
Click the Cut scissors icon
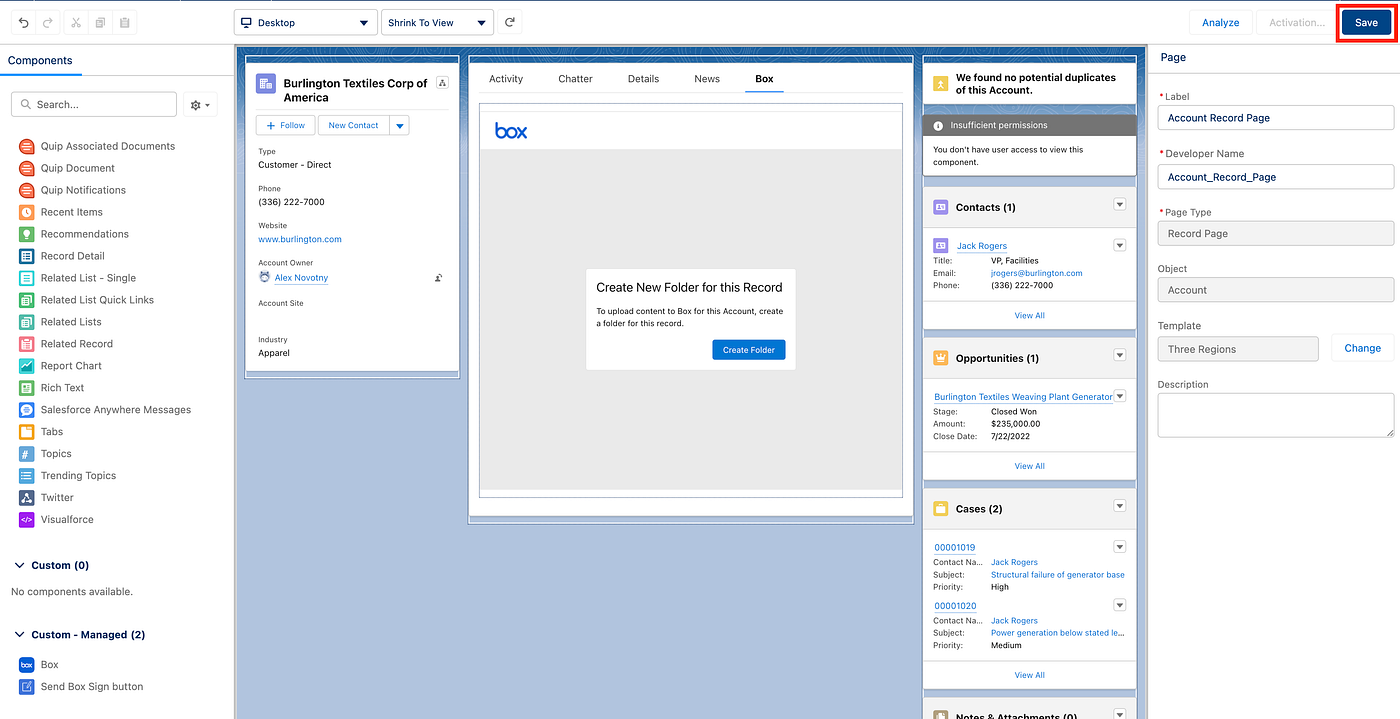click(77, 22)
